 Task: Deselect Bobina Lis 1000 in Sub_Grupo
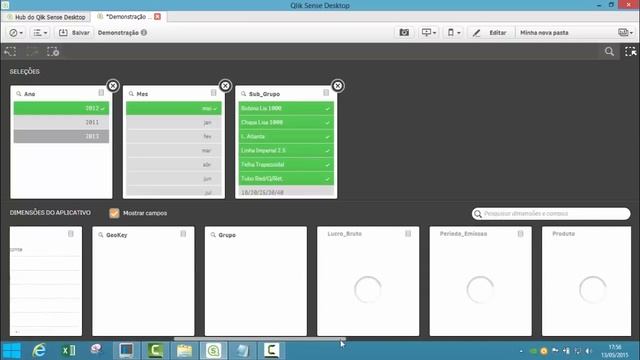pyautogui.click(x=286, y=108)
